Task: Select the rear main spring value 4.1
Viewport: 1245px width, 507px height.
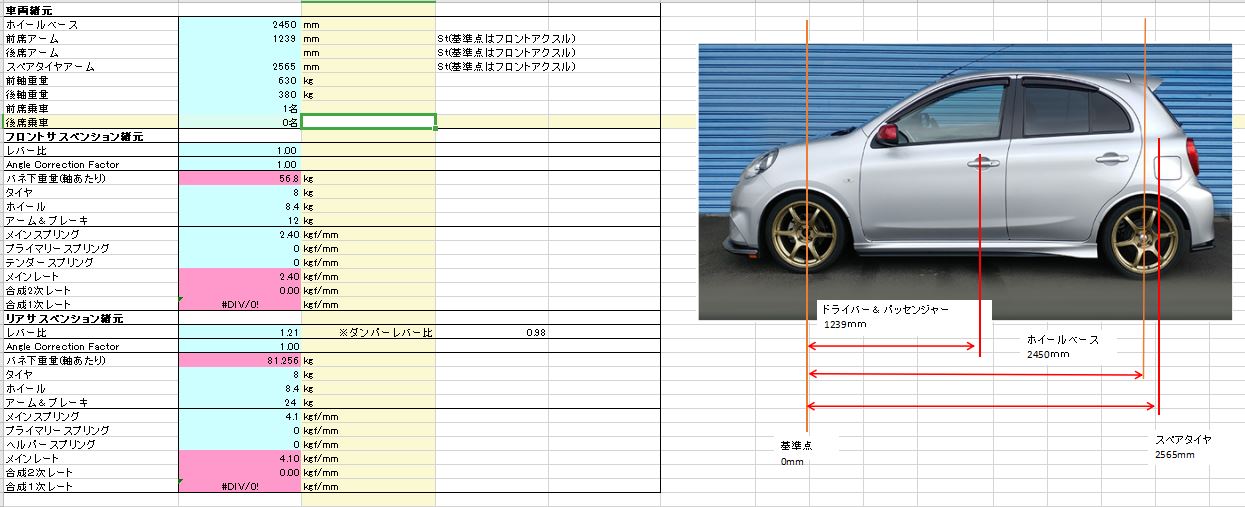Action: [x=240, y=416]
